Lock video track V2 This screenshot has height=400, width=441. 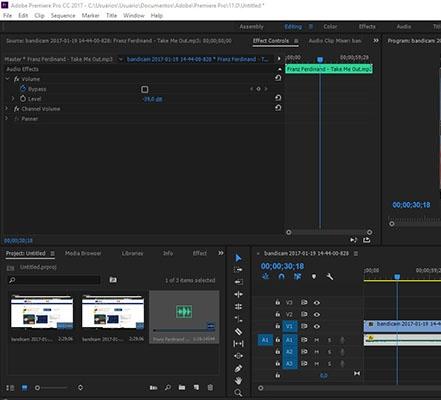(x=277, y=314)
